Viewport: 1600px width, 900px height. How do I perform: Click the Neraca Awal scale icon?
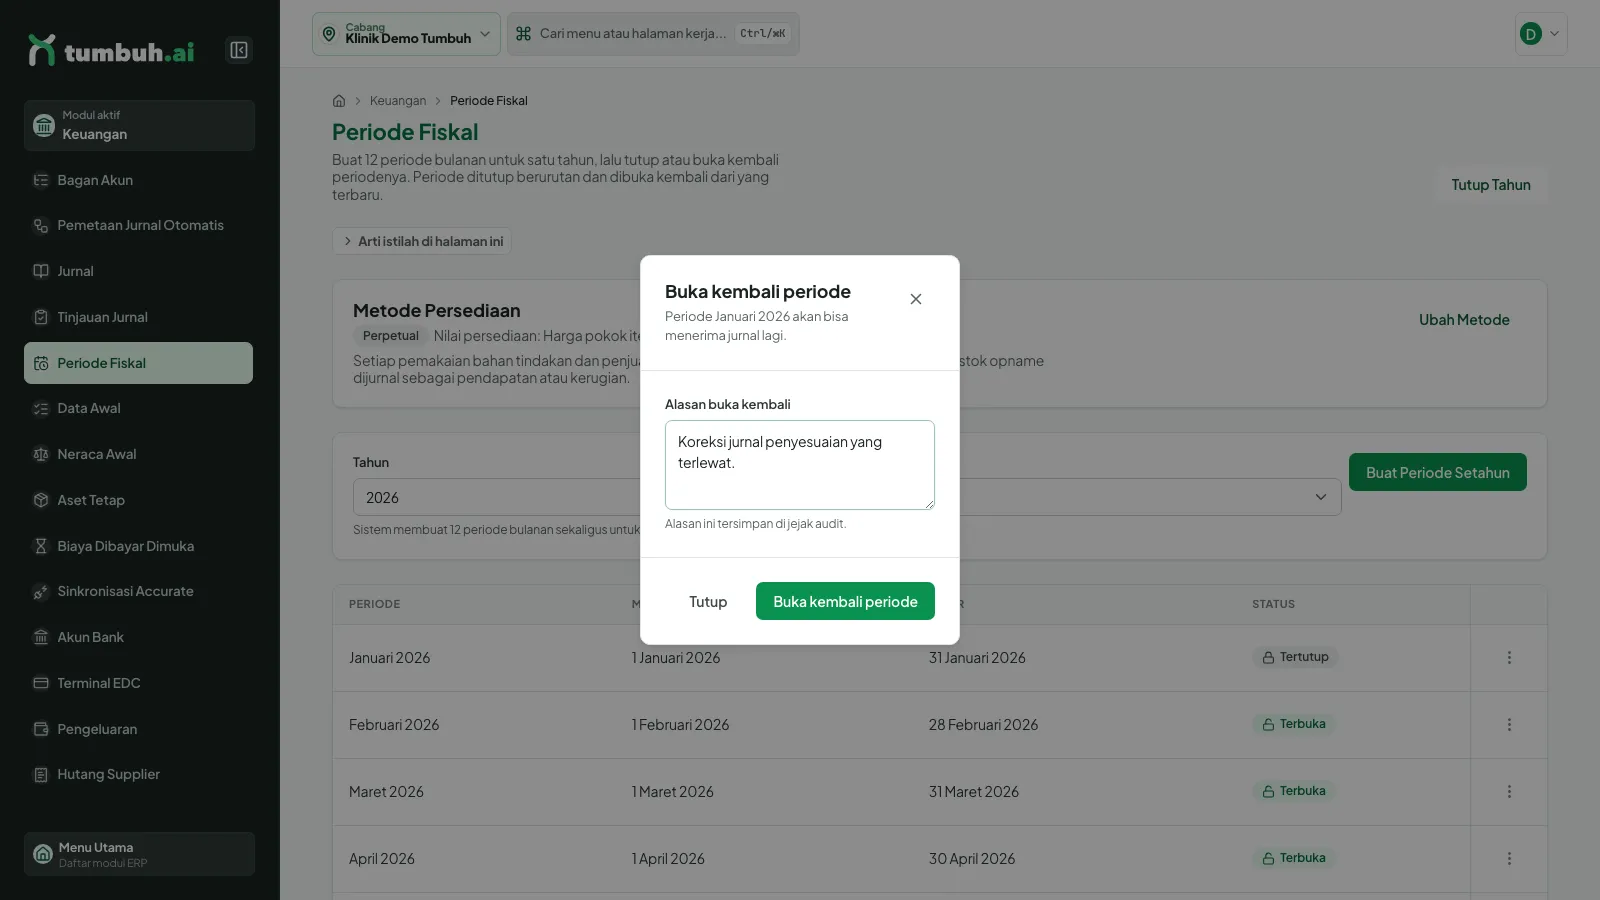coord(41,454)
